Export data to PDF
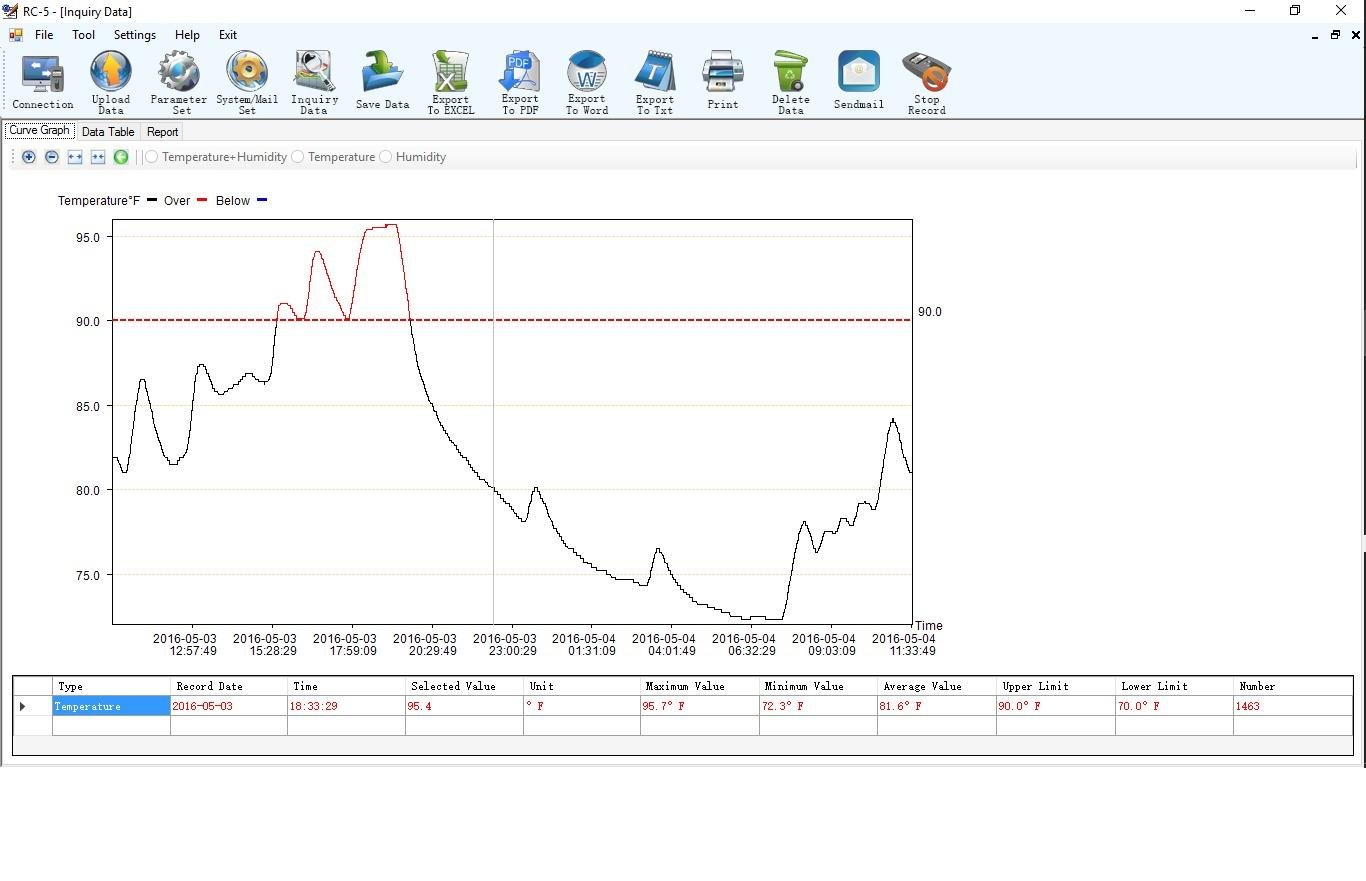The image size is (1366, 881). (519, 82)
